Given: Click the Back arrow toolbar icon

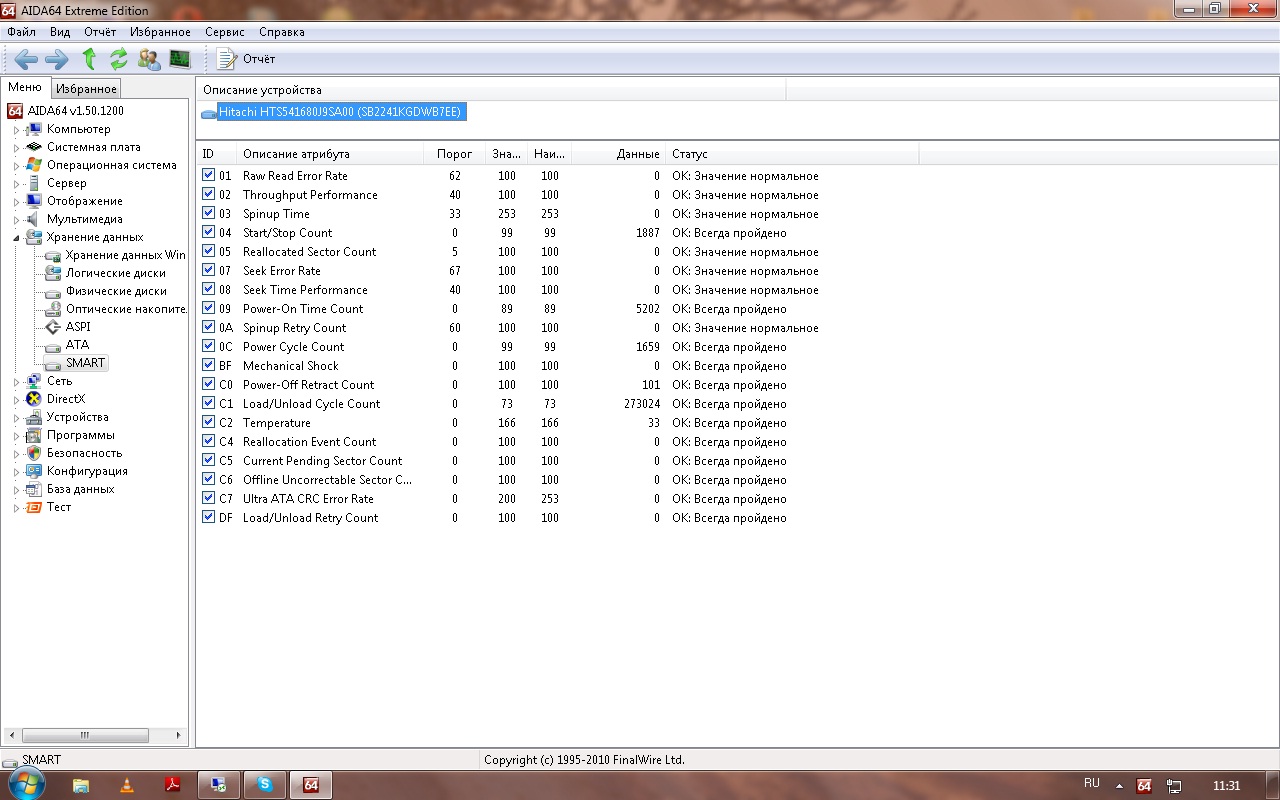Looking at the screenshot, I should tap(25, 59).
